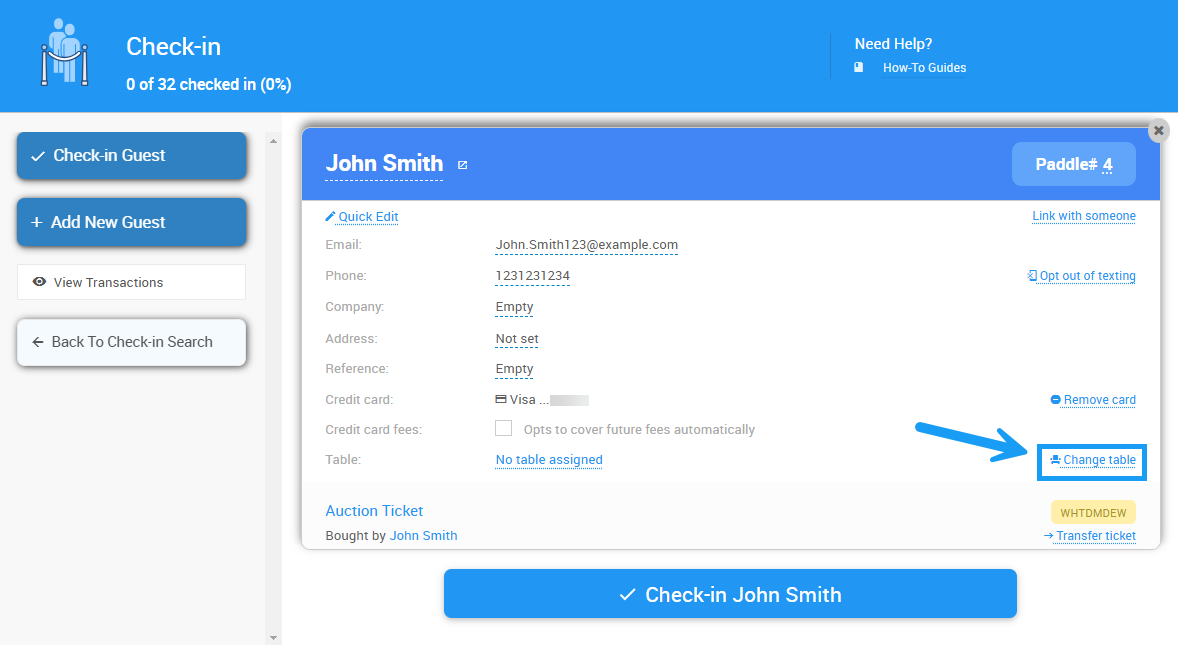Click the Check-in velvet rope logo
The height and width of the screenshot is (645, 1178).
tap(65, 55)
